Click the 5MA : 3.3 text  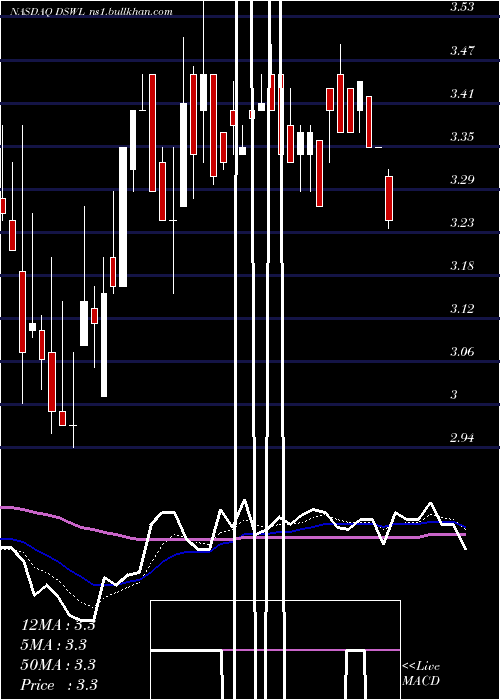pos(54,645)
